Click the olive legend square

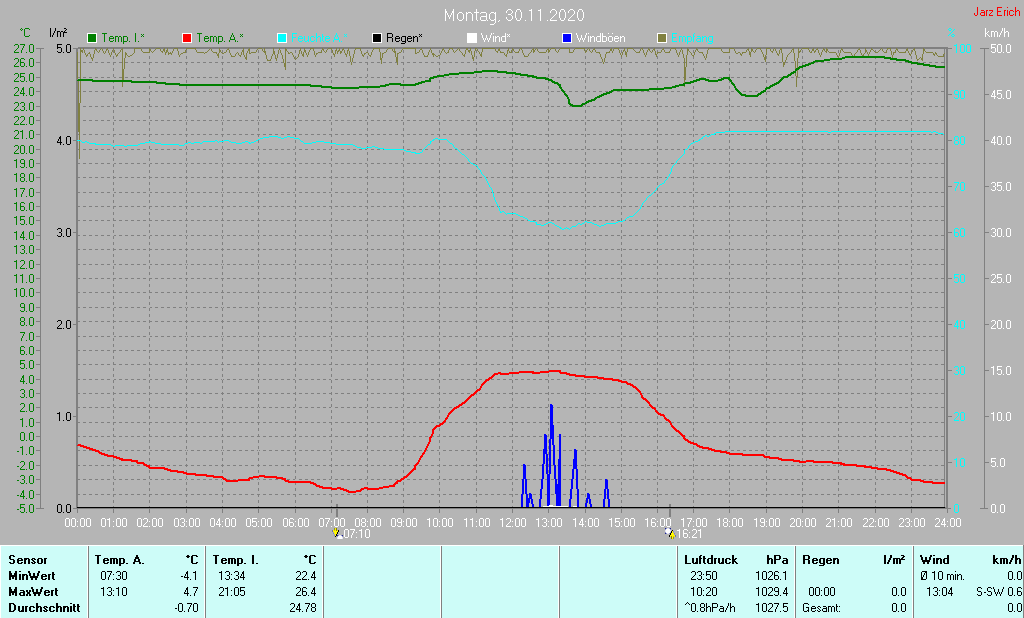click(x=661, y=38)
